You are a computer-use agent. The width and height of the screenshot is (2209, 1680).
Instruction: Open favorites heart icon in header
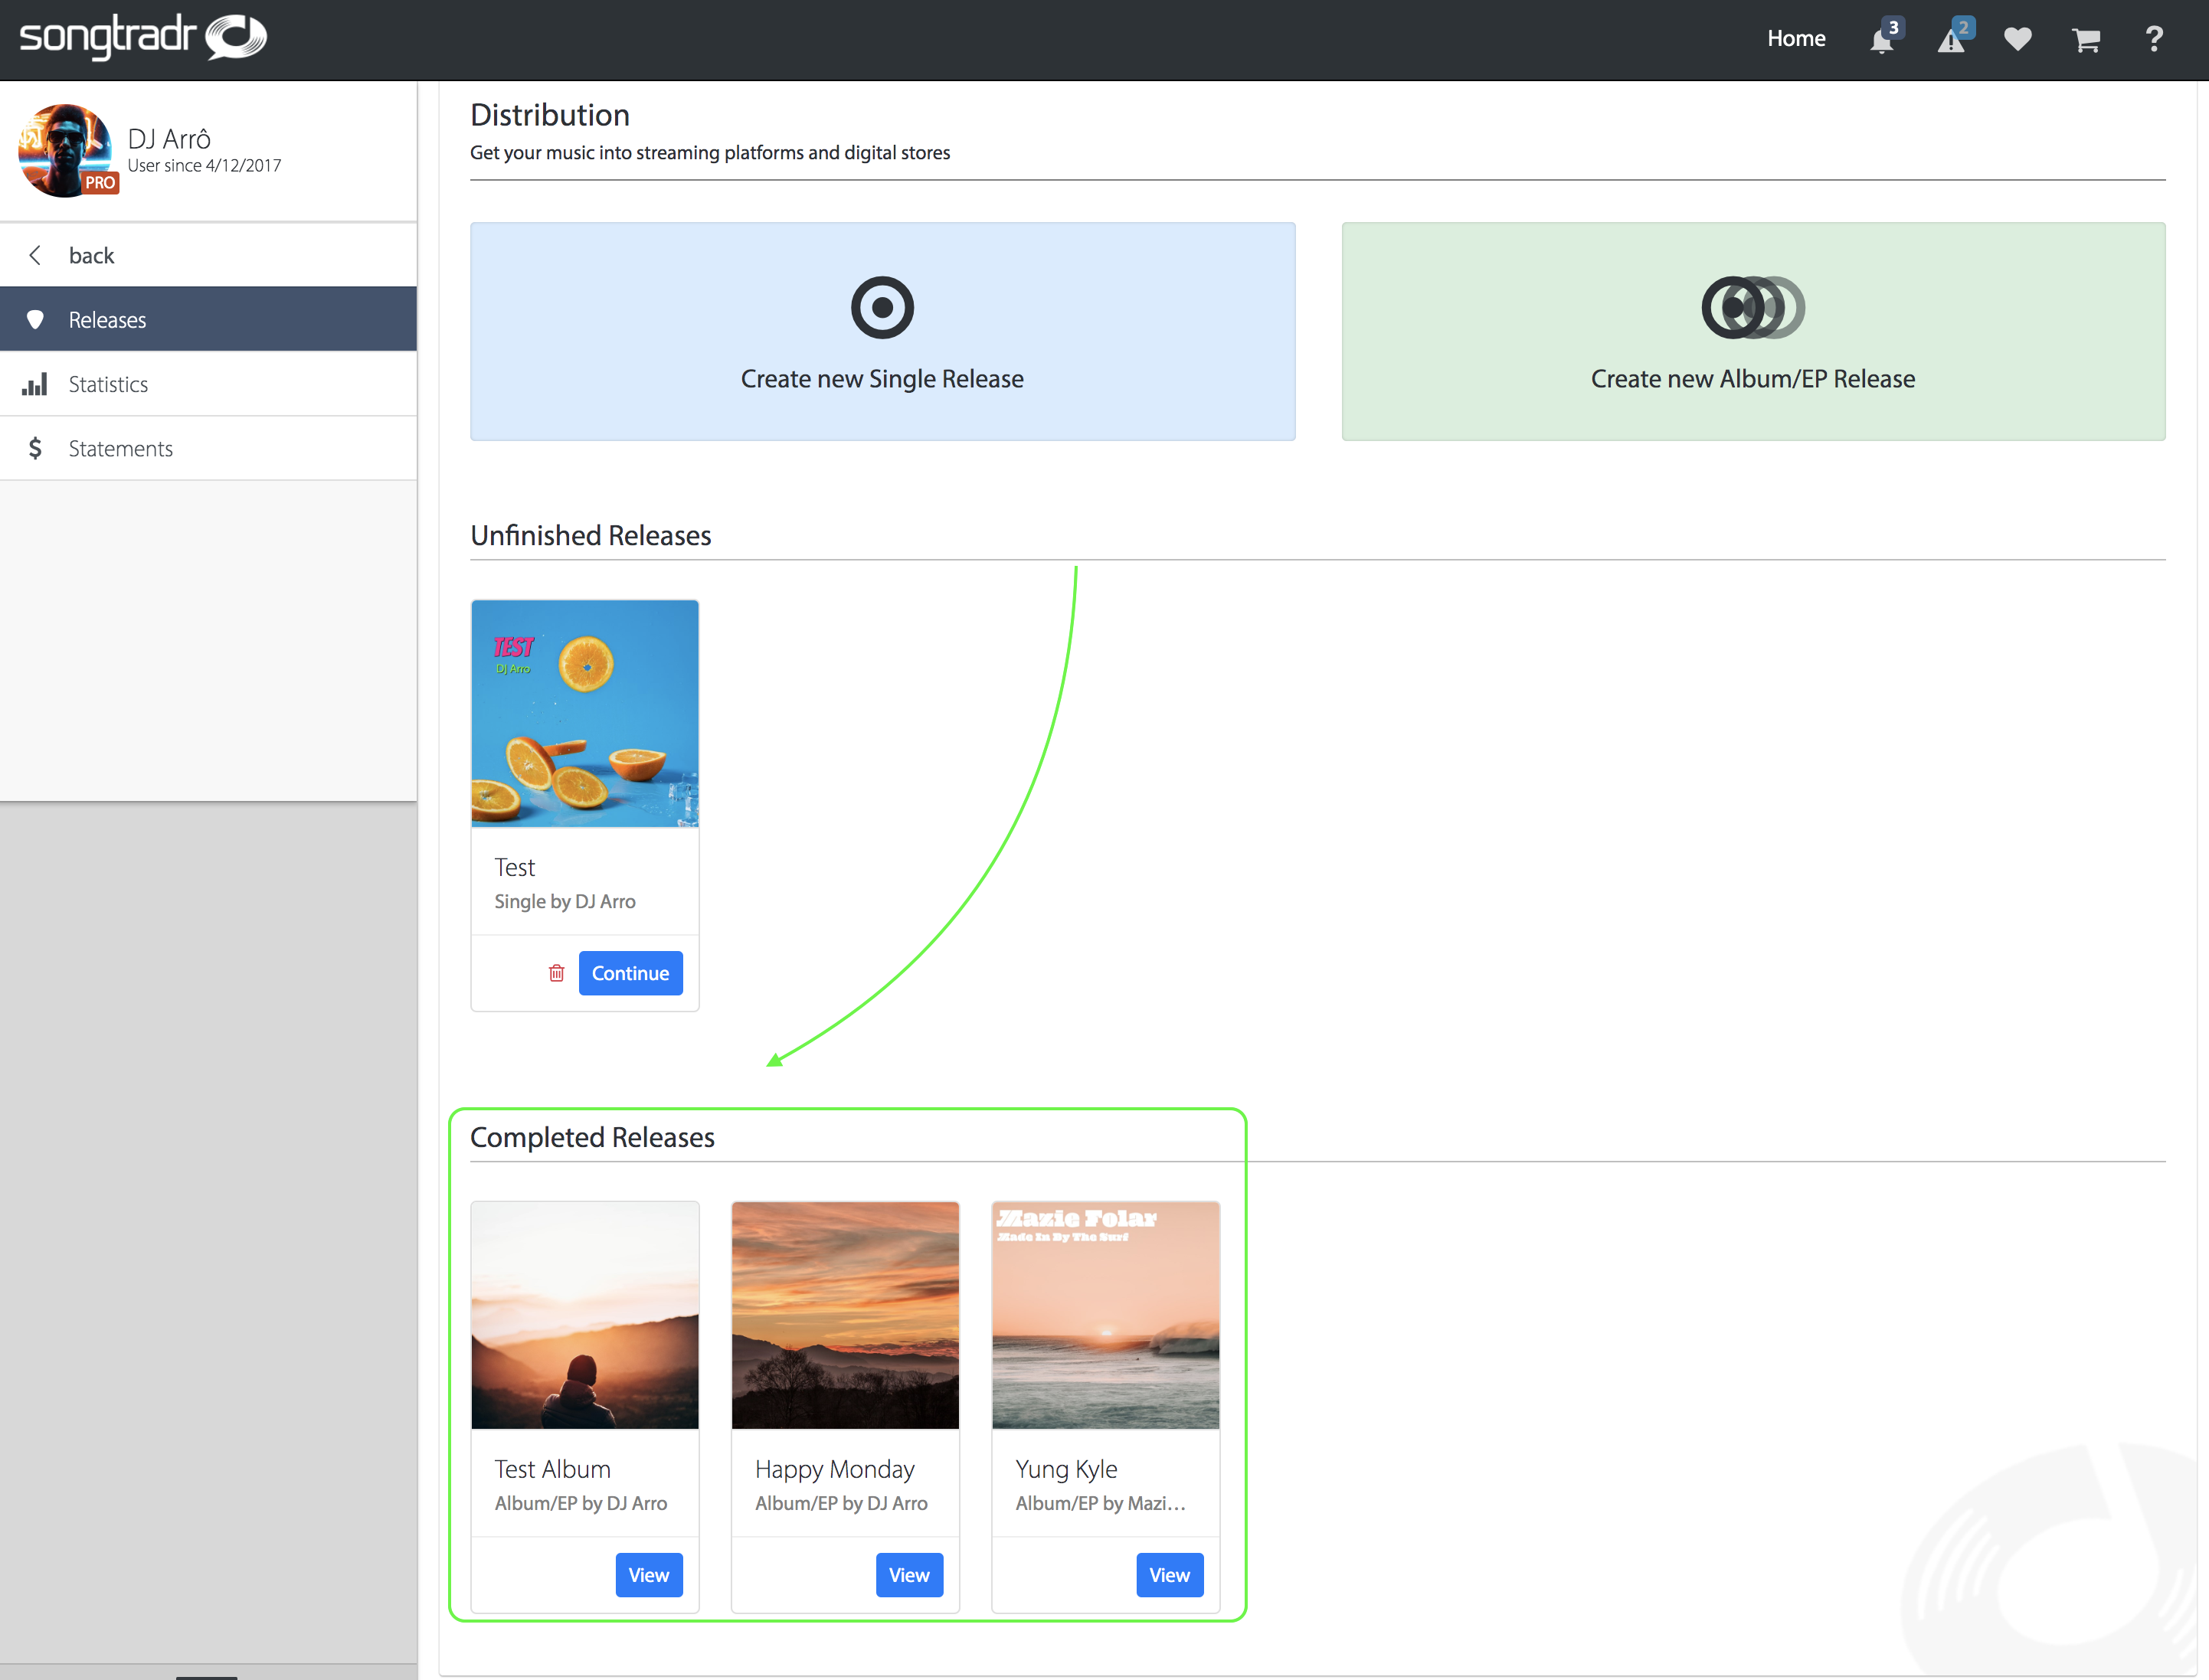[2018, 40]
